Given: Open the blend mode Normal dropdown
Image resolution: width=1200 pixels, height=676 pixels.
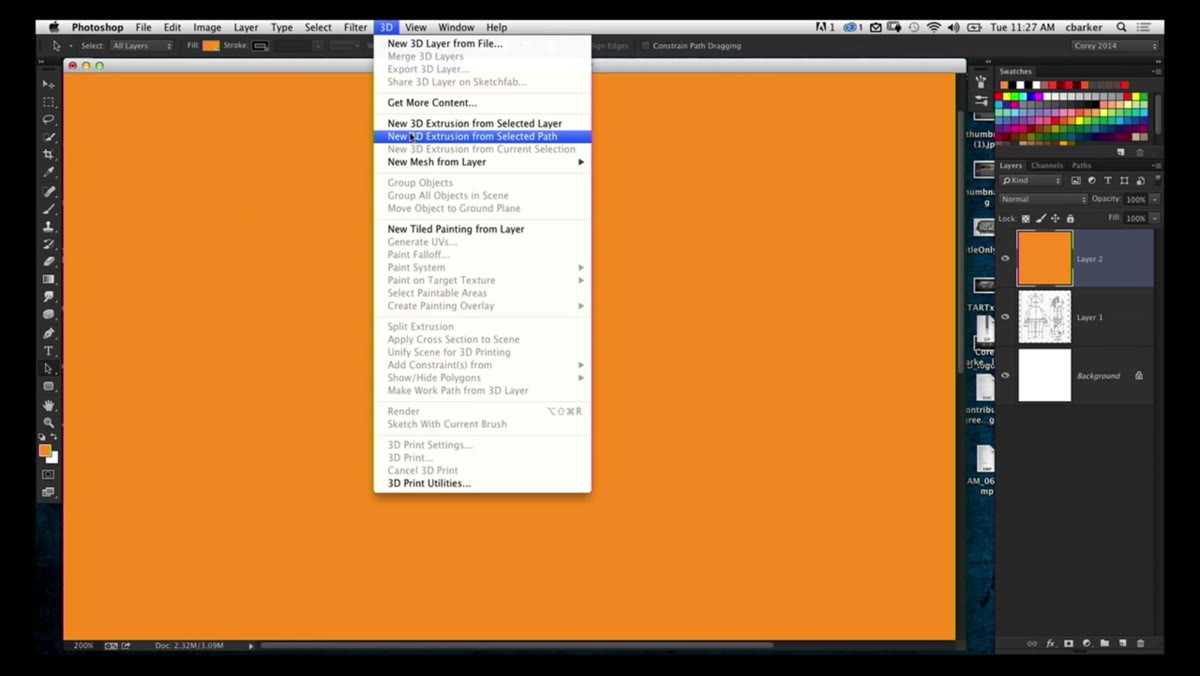Looking at the screenshot, I should point(1043,199).
